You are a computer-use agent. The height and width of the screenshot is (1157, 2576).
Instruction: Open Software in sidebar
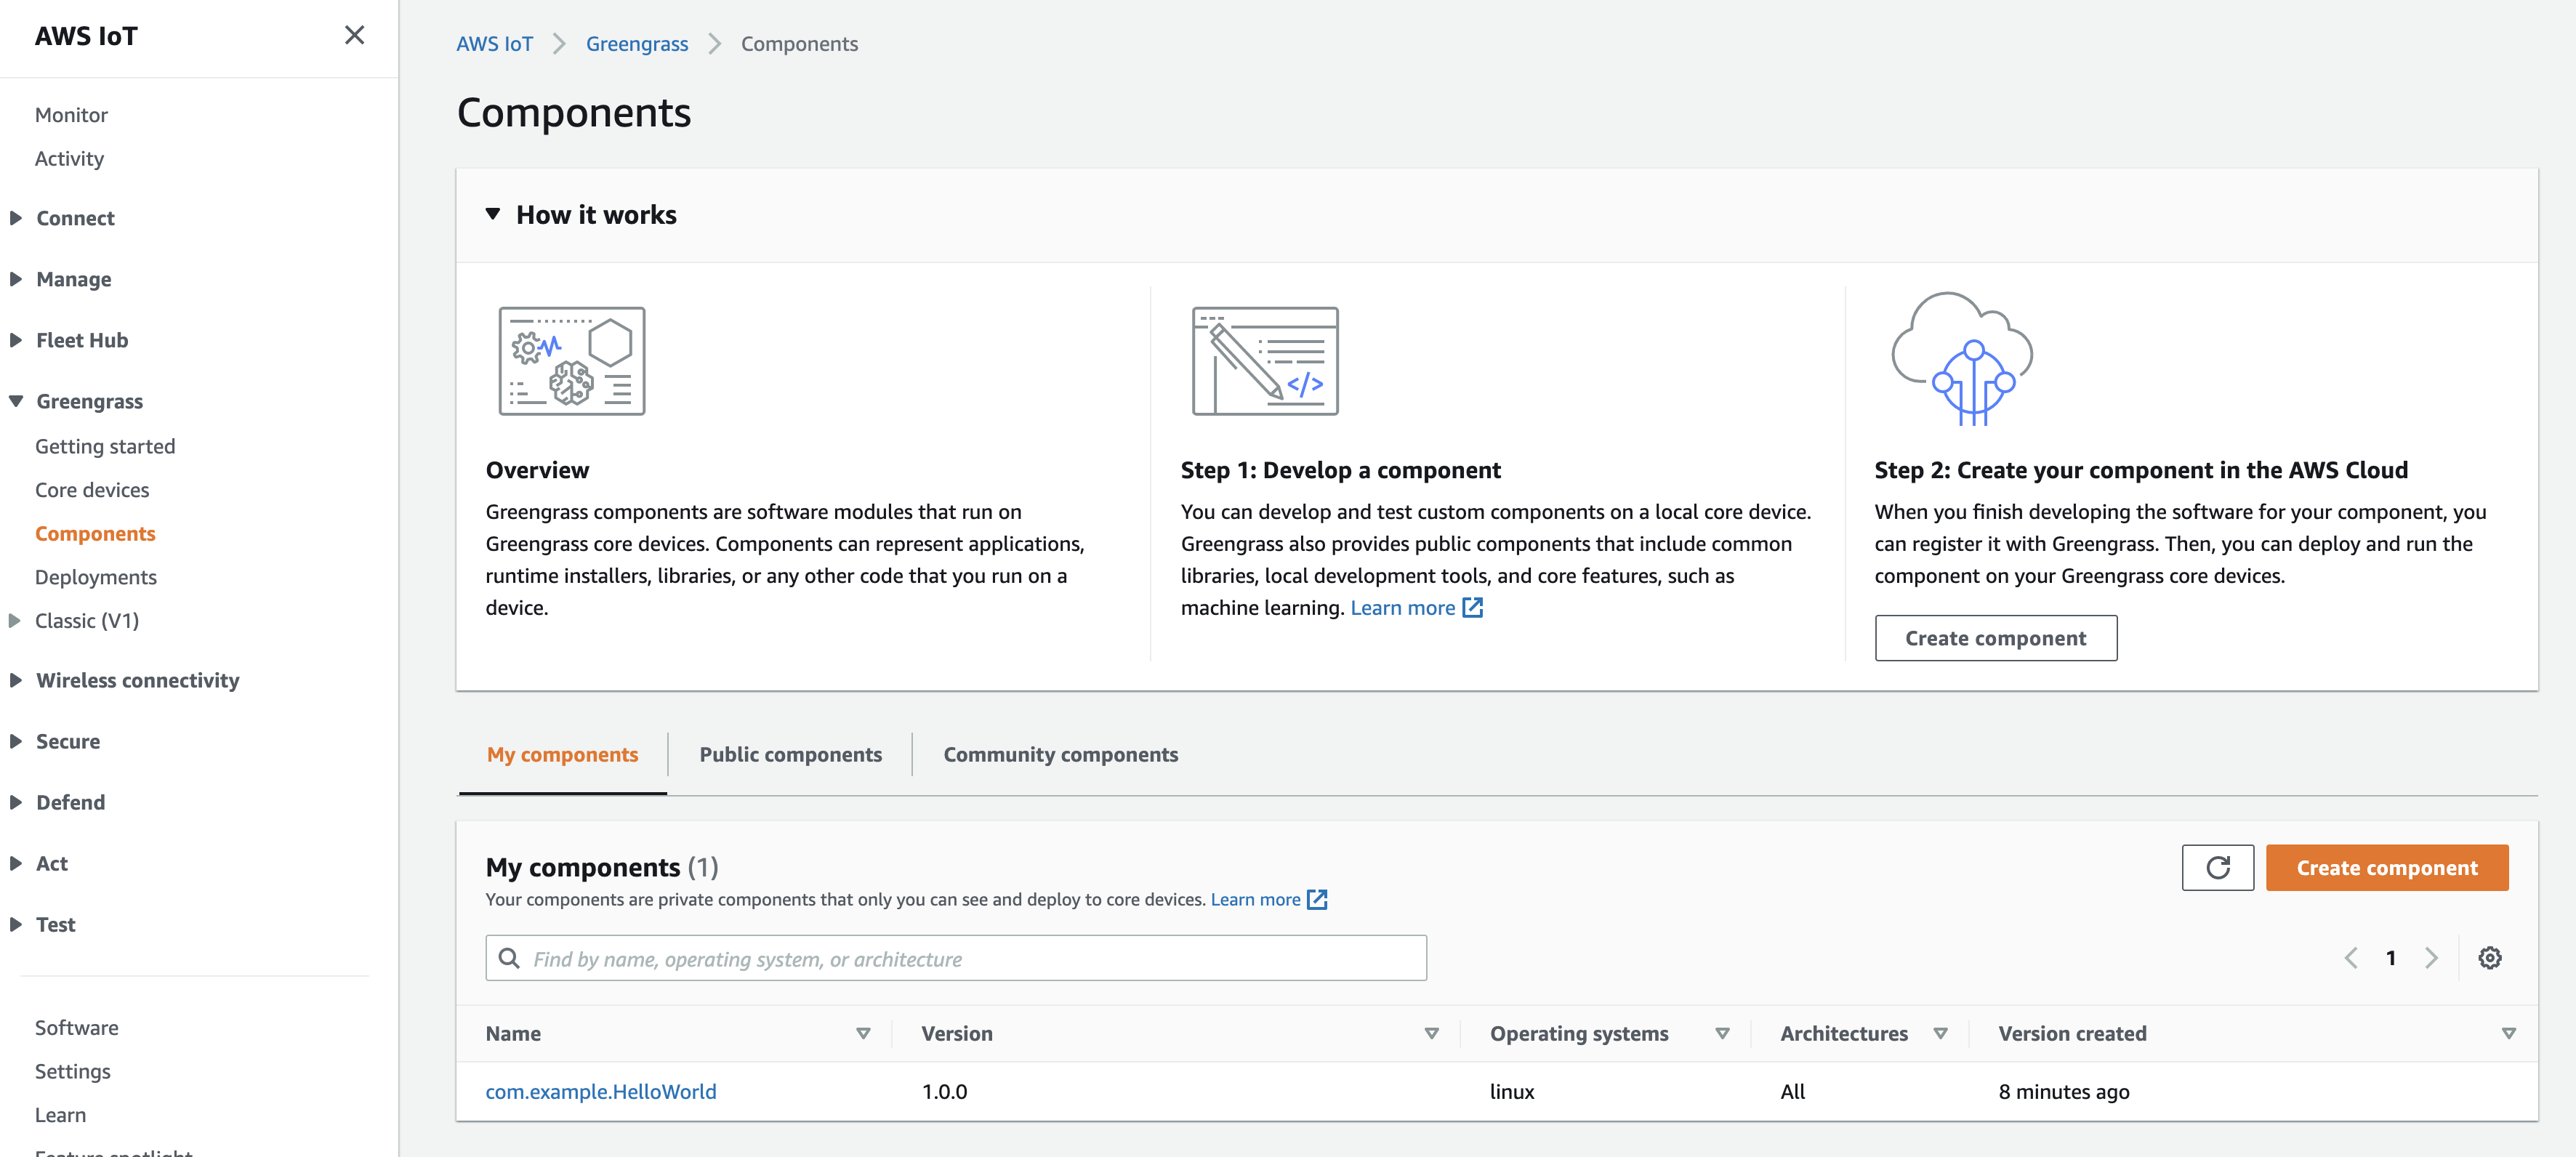click(x=77, y=1027)
